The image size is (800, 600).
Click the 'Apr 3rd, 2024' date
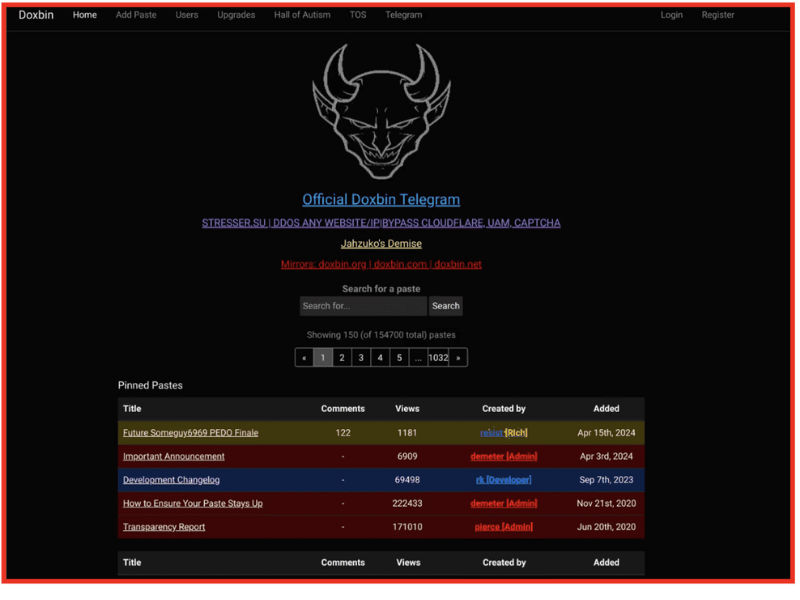click(606, 457)
